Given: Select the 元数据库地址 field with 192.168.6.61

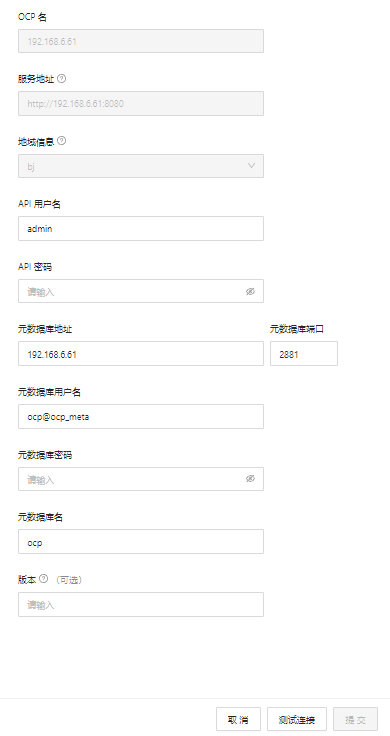Looking at the screenshot, I should coord(141,354).
